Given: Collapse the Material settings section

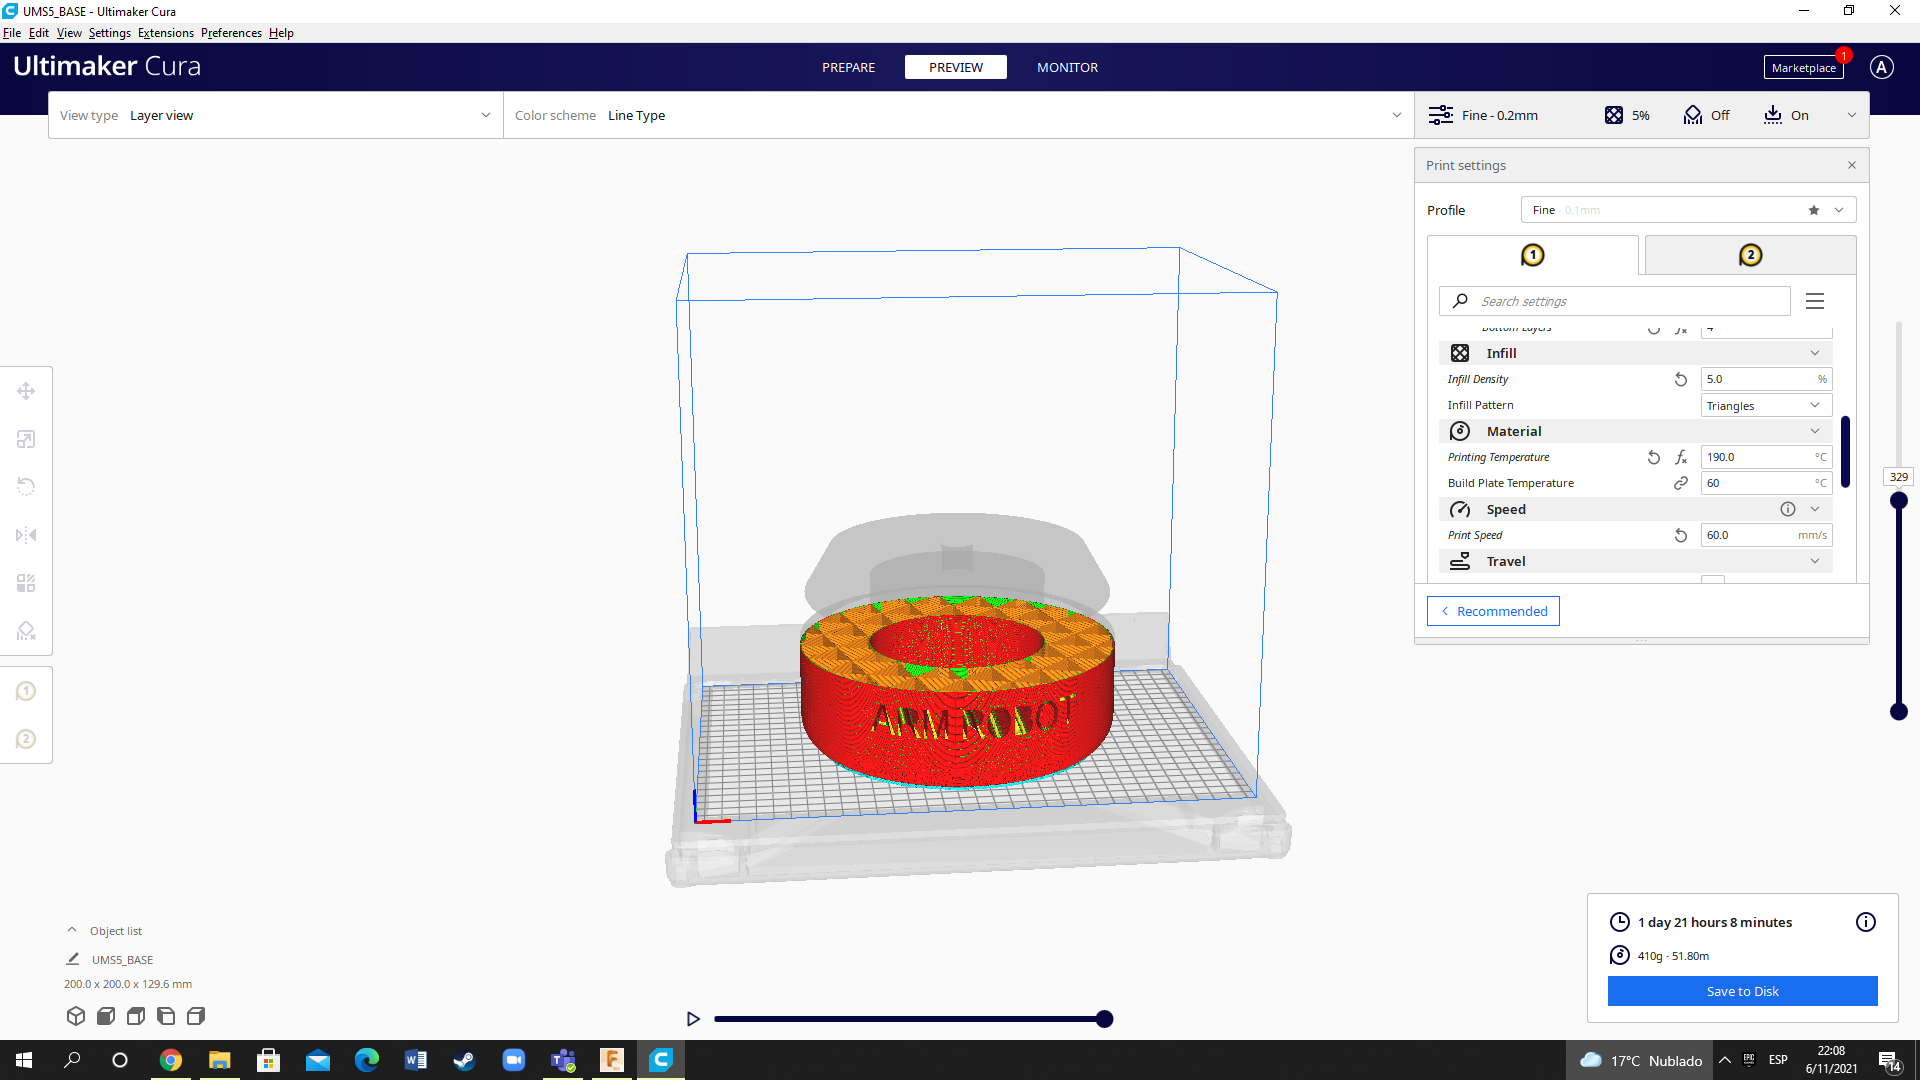Looking at the screenshot, I should click(x=1815, y=431).
